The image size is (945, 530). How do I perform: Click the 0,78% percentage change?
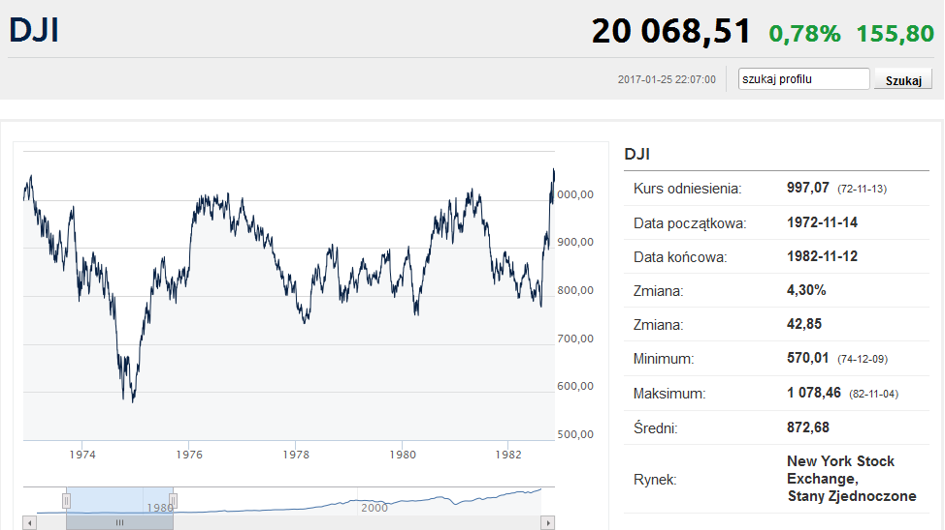click(805, 34)
